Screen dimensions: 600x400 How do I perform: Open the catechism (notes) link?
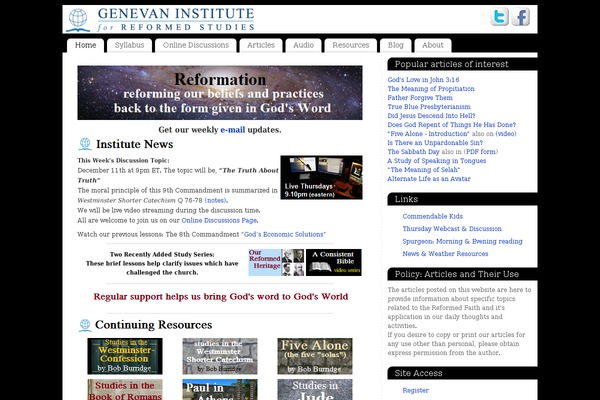click(216, 200)
